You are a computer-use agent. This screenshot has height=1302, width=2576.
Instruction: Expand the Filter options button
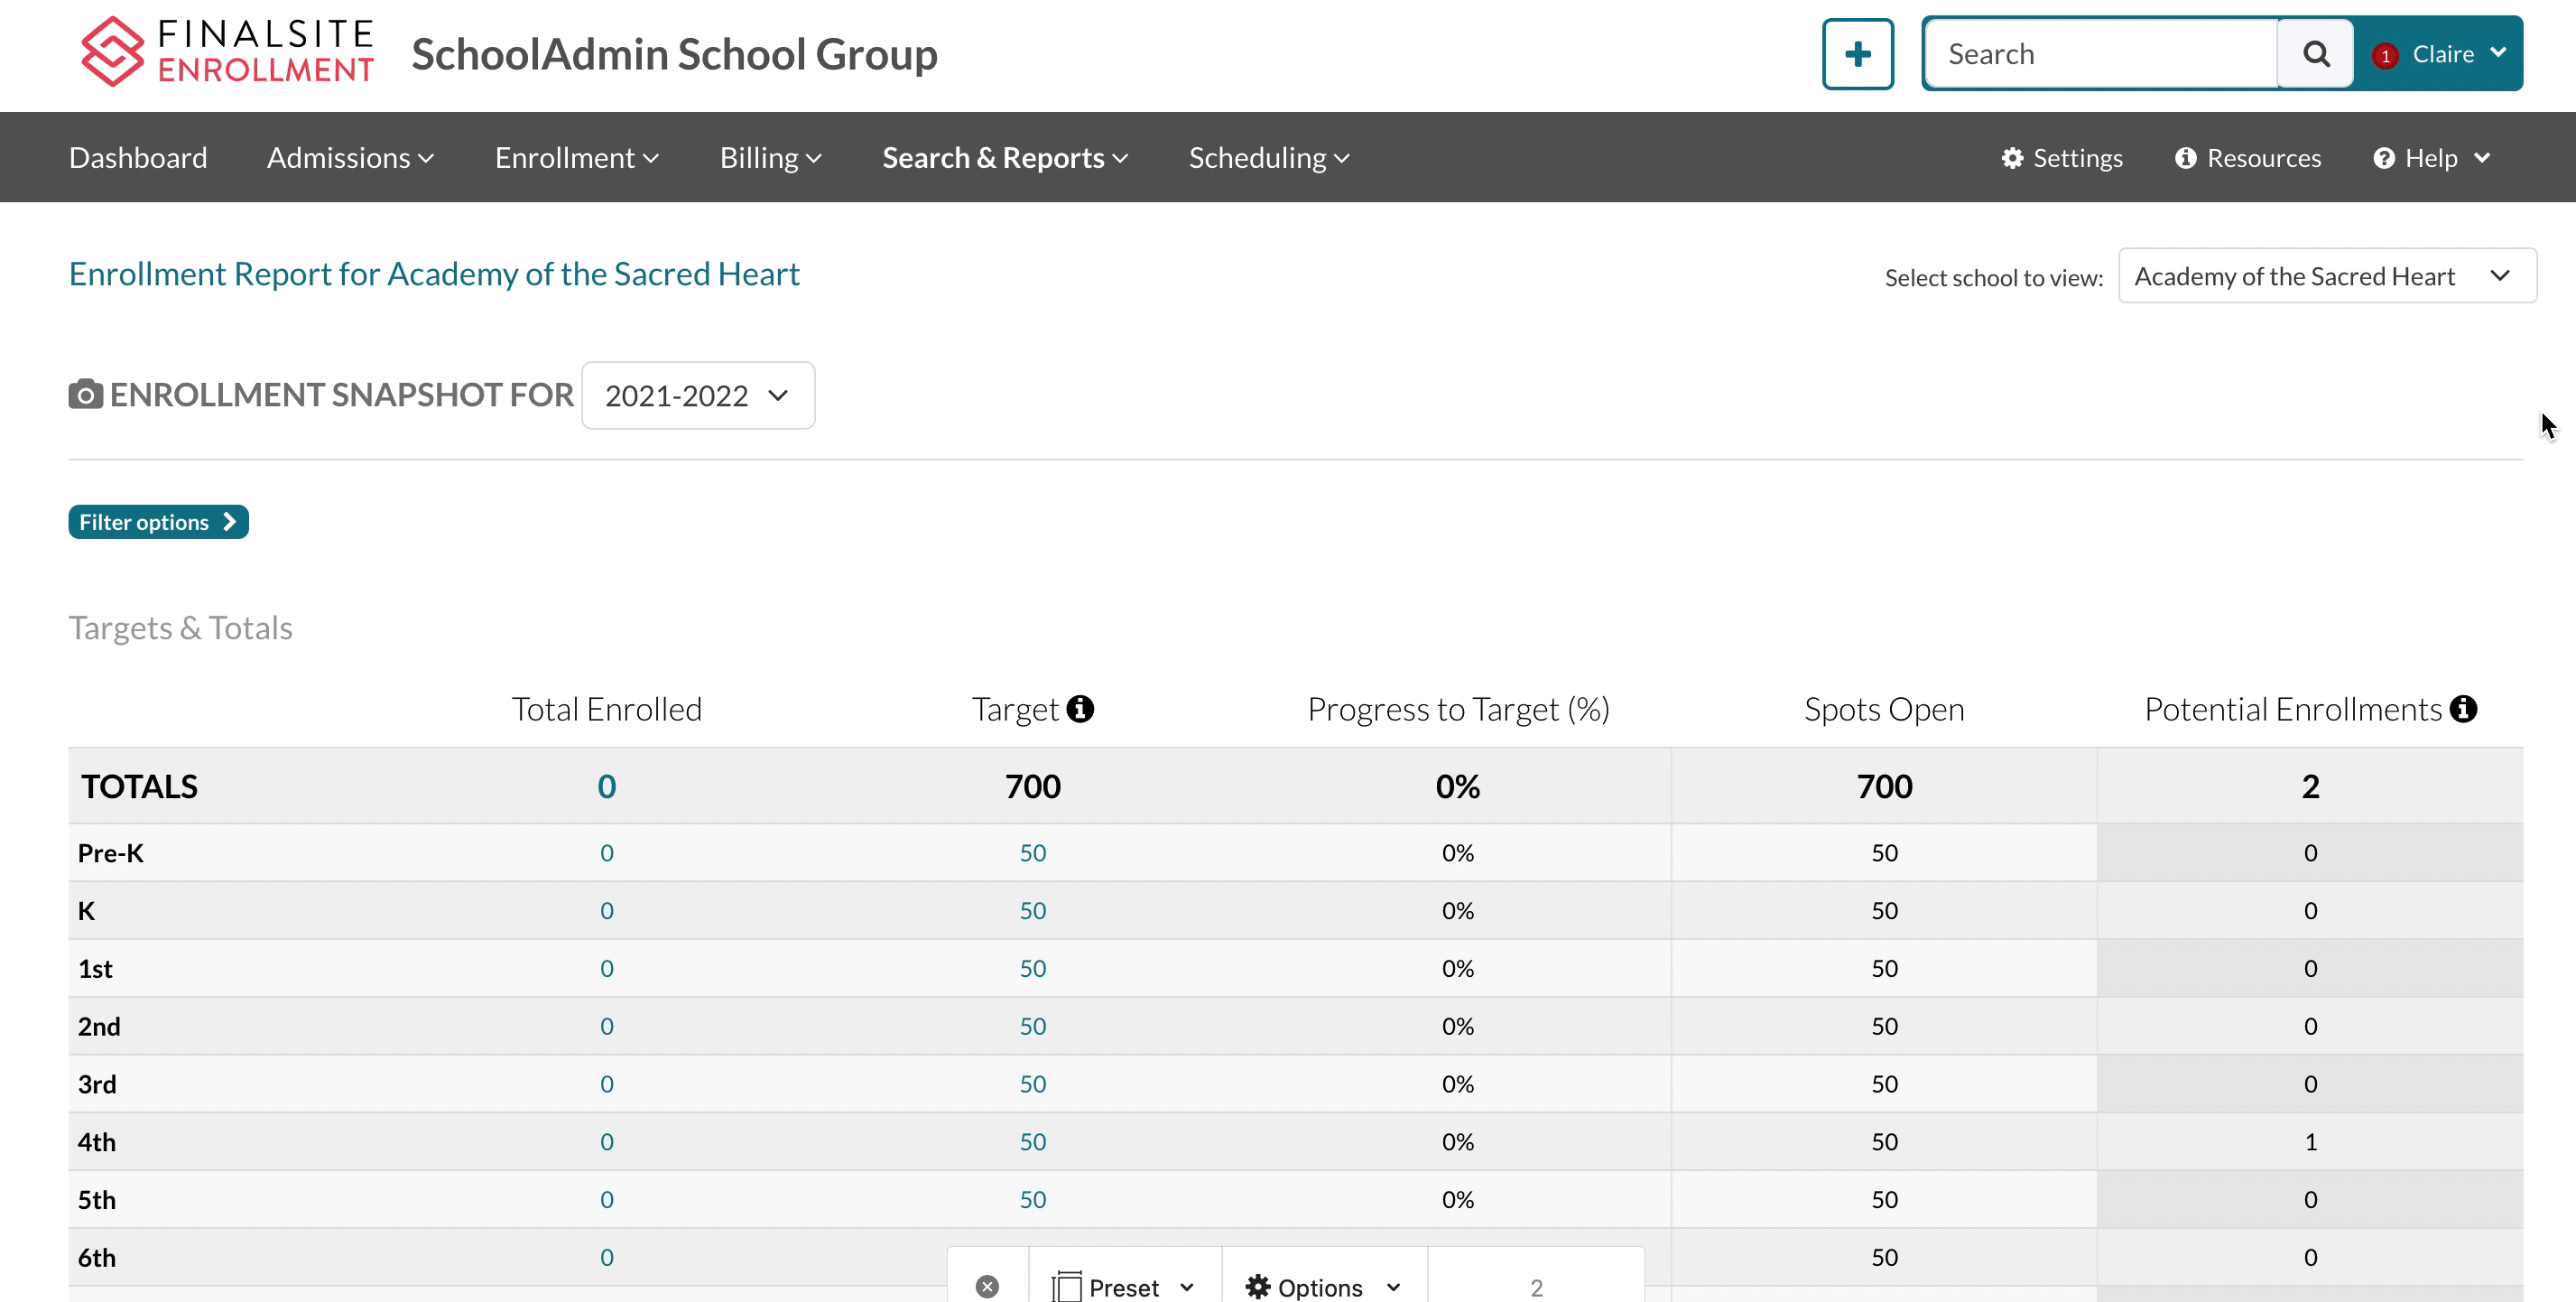tap(158, 522)
